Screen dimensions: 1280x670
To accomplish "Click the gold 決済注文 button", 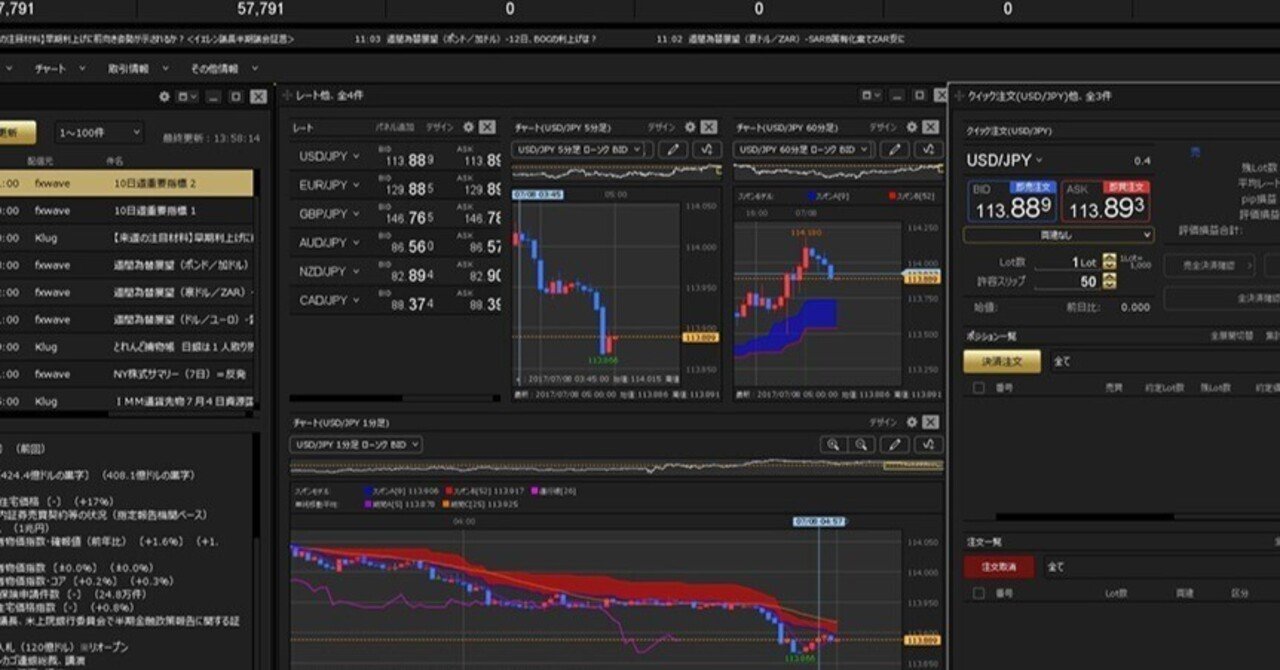I will click(x=1002, y=361).
